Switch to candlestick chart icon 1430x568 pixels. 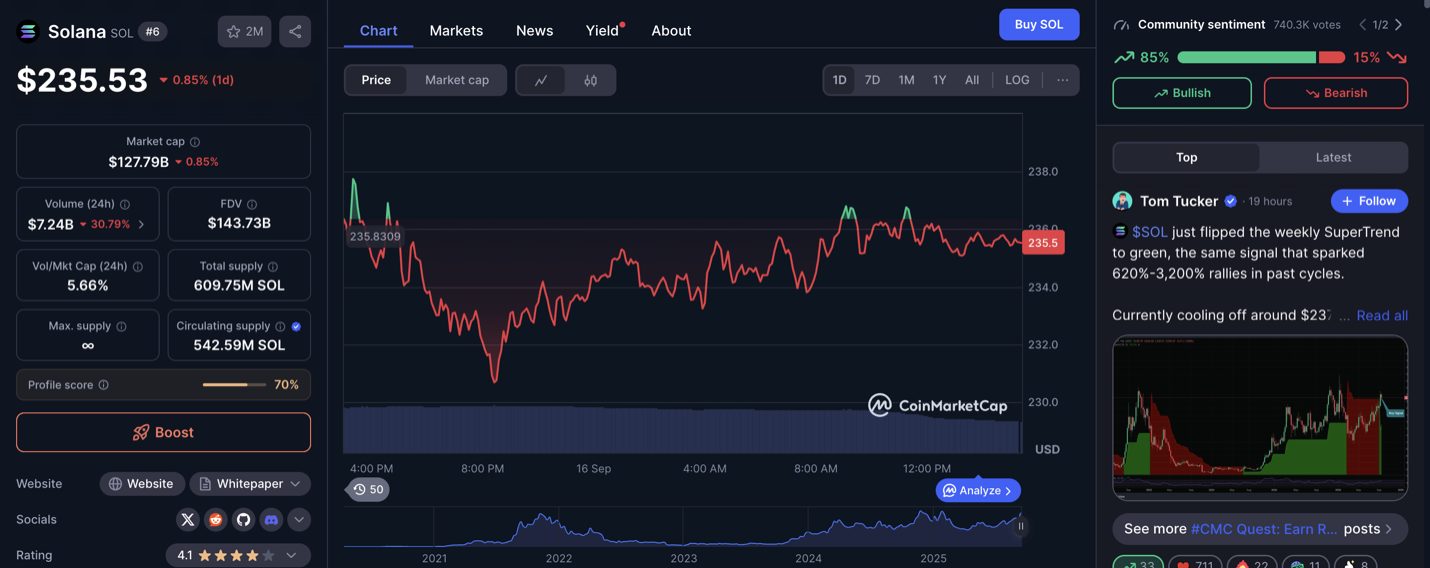tap(591, 80)
